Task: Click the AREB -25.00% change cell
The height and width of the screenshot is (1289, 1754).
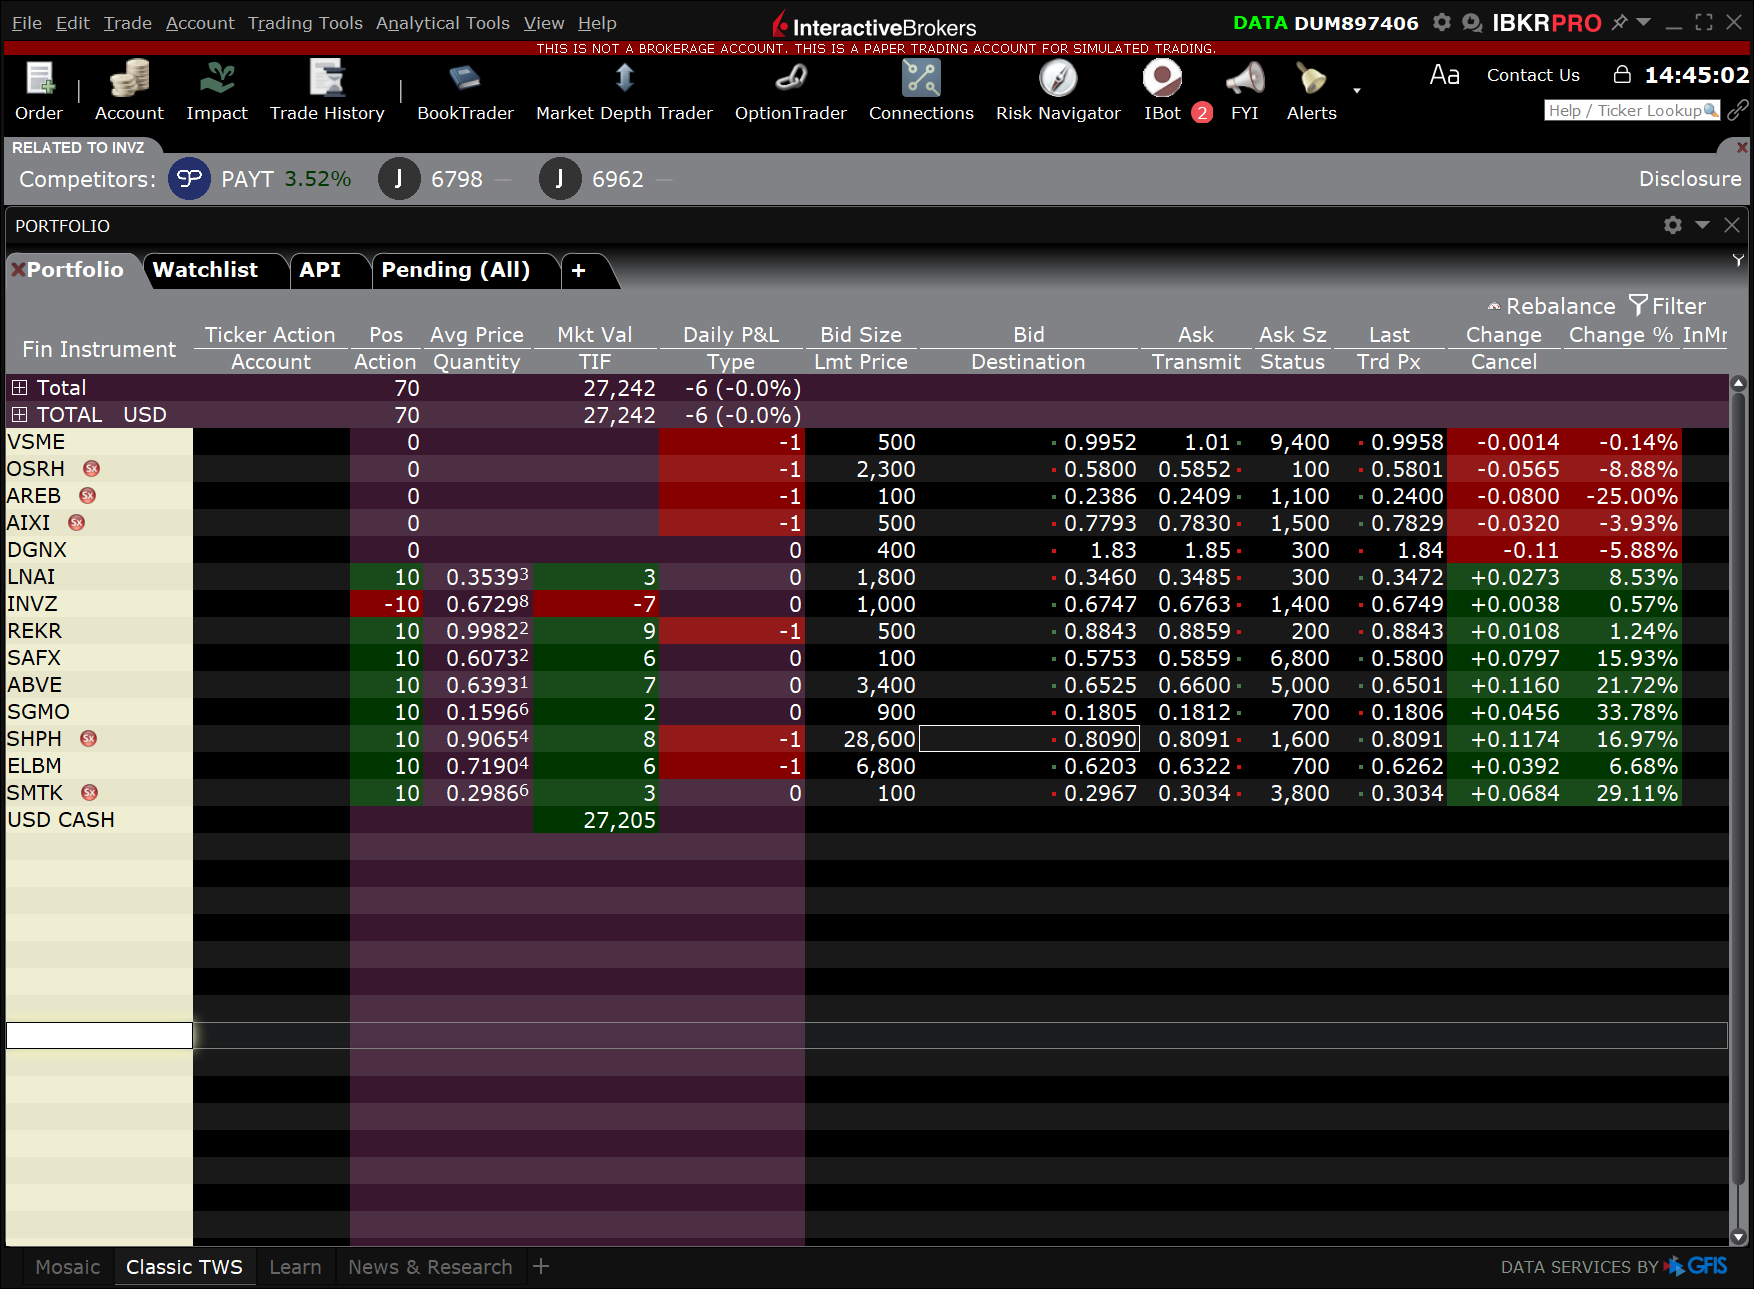Action: tap(1621, 495)
